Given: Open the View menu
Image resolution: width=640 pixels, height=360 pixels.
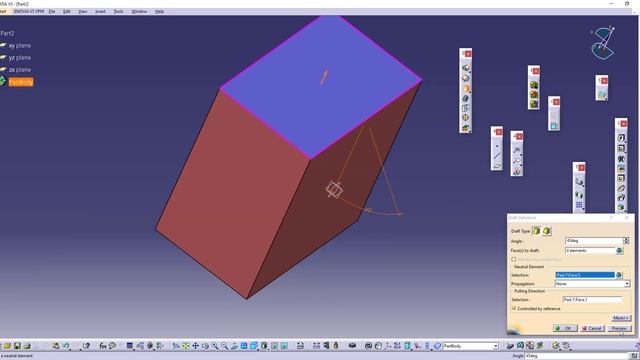Looking at the screenshot, I should [x=82, y=11].
